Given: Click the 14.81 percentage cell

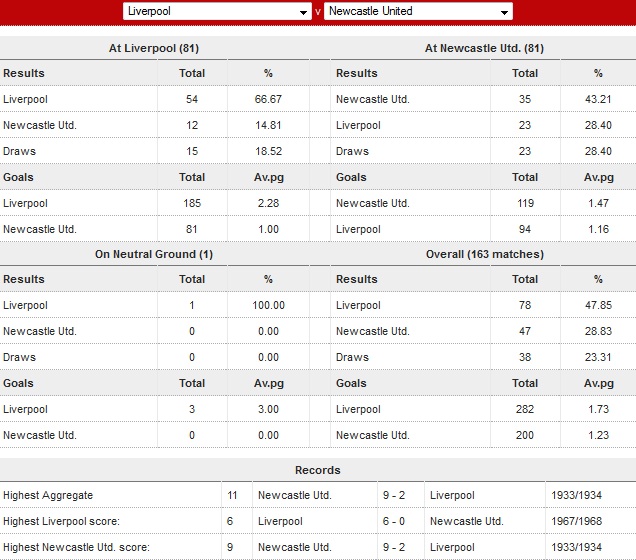Looking at the screenshot, I should [268, 125].
